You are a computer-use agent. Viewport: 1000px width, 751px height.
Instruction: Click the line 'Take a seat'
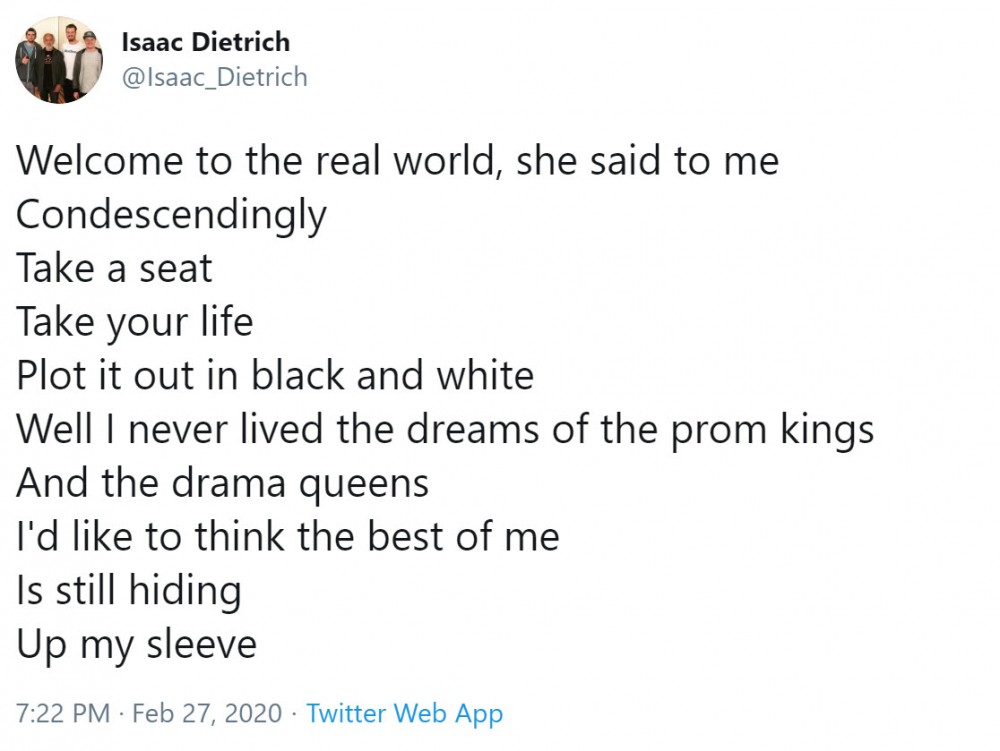[x=114, y=268]
